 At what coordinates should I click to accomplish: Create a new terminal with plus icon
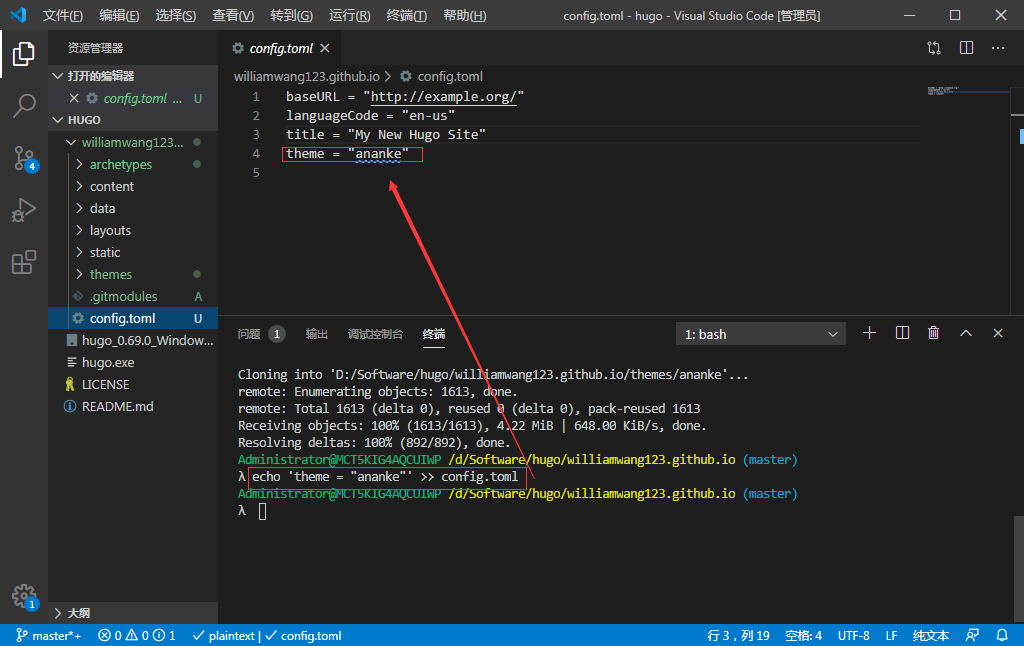869,333
